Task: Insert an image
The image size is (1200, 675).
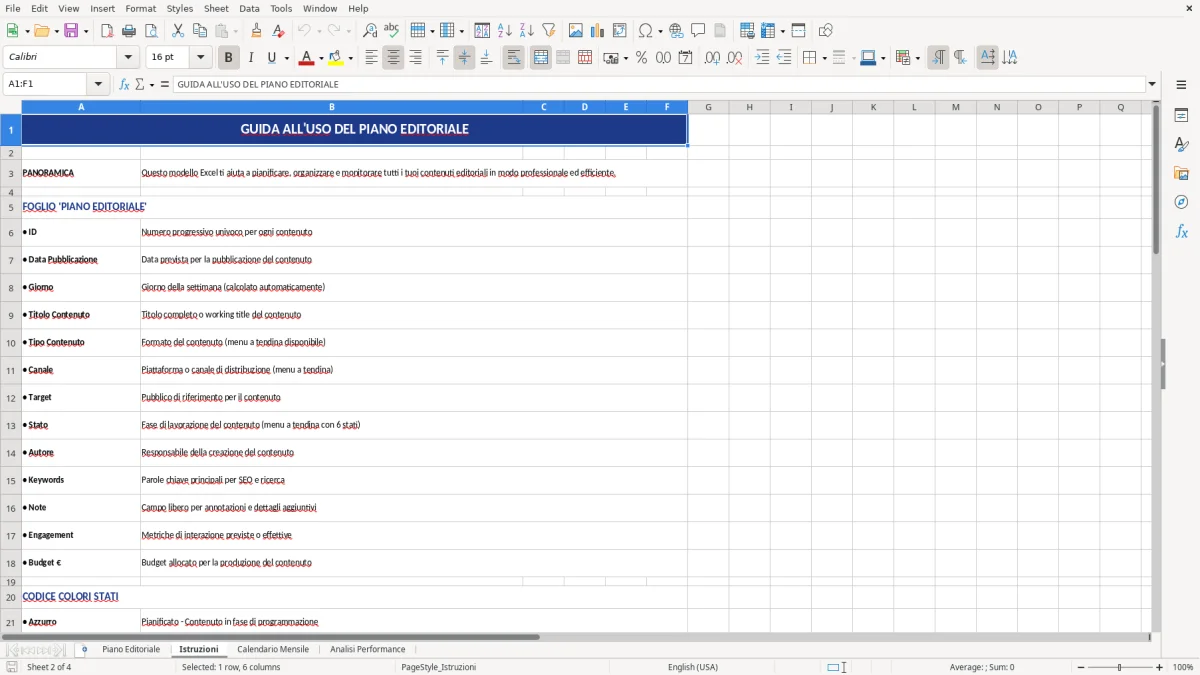Action: tap(576, 30)
